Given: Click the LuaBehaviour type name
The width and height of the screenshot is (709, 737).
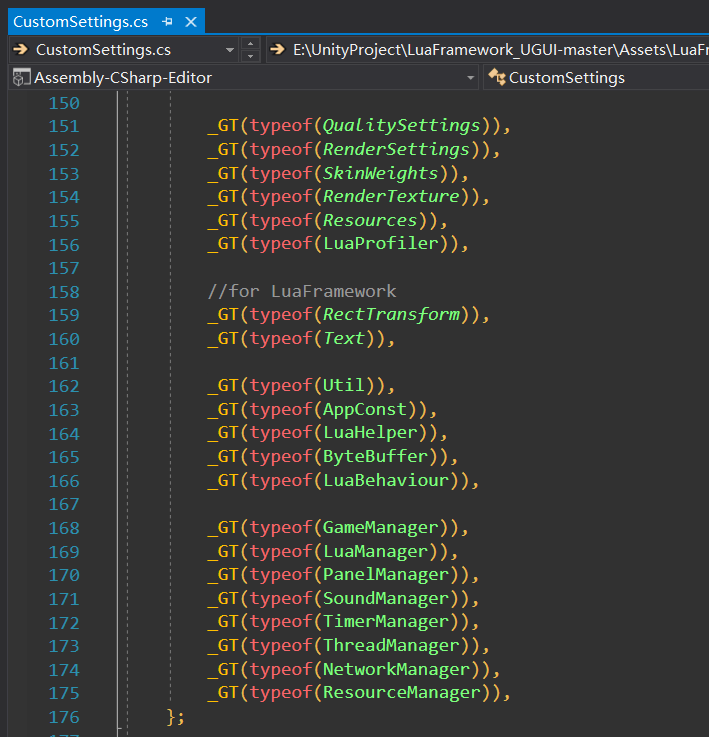Looking at the screenshot, I should coord(386,480).
